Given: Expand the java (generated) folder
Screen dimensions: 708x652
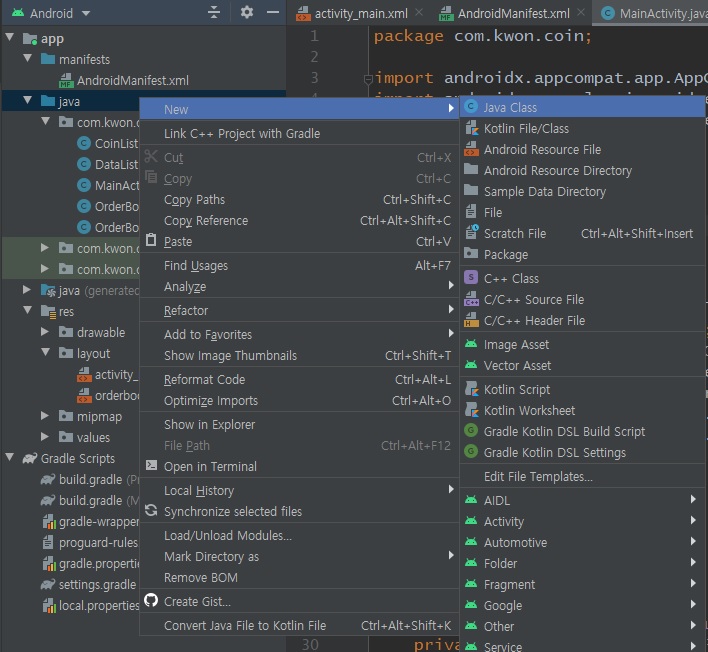Looking at the screenshot, I should pos(27,290).
